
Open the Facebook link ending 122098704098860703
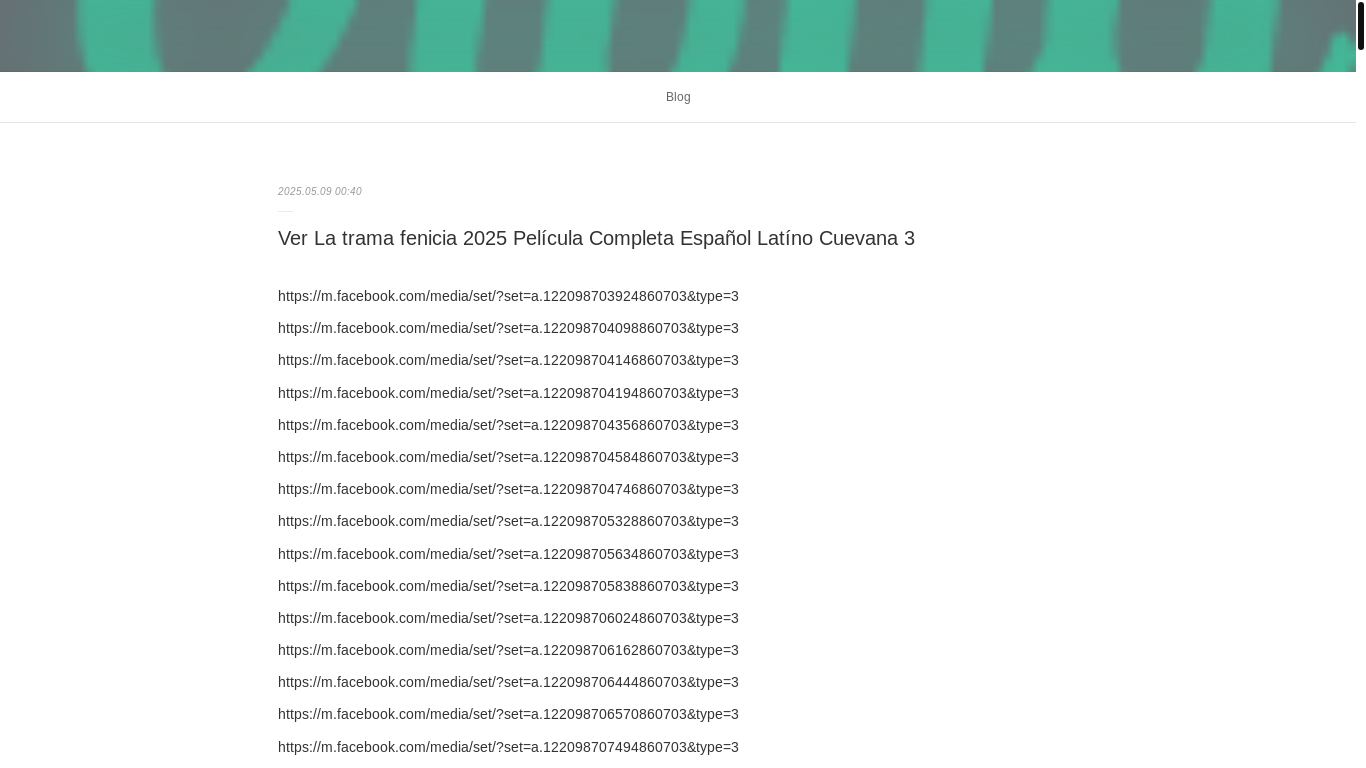(508, 328)
